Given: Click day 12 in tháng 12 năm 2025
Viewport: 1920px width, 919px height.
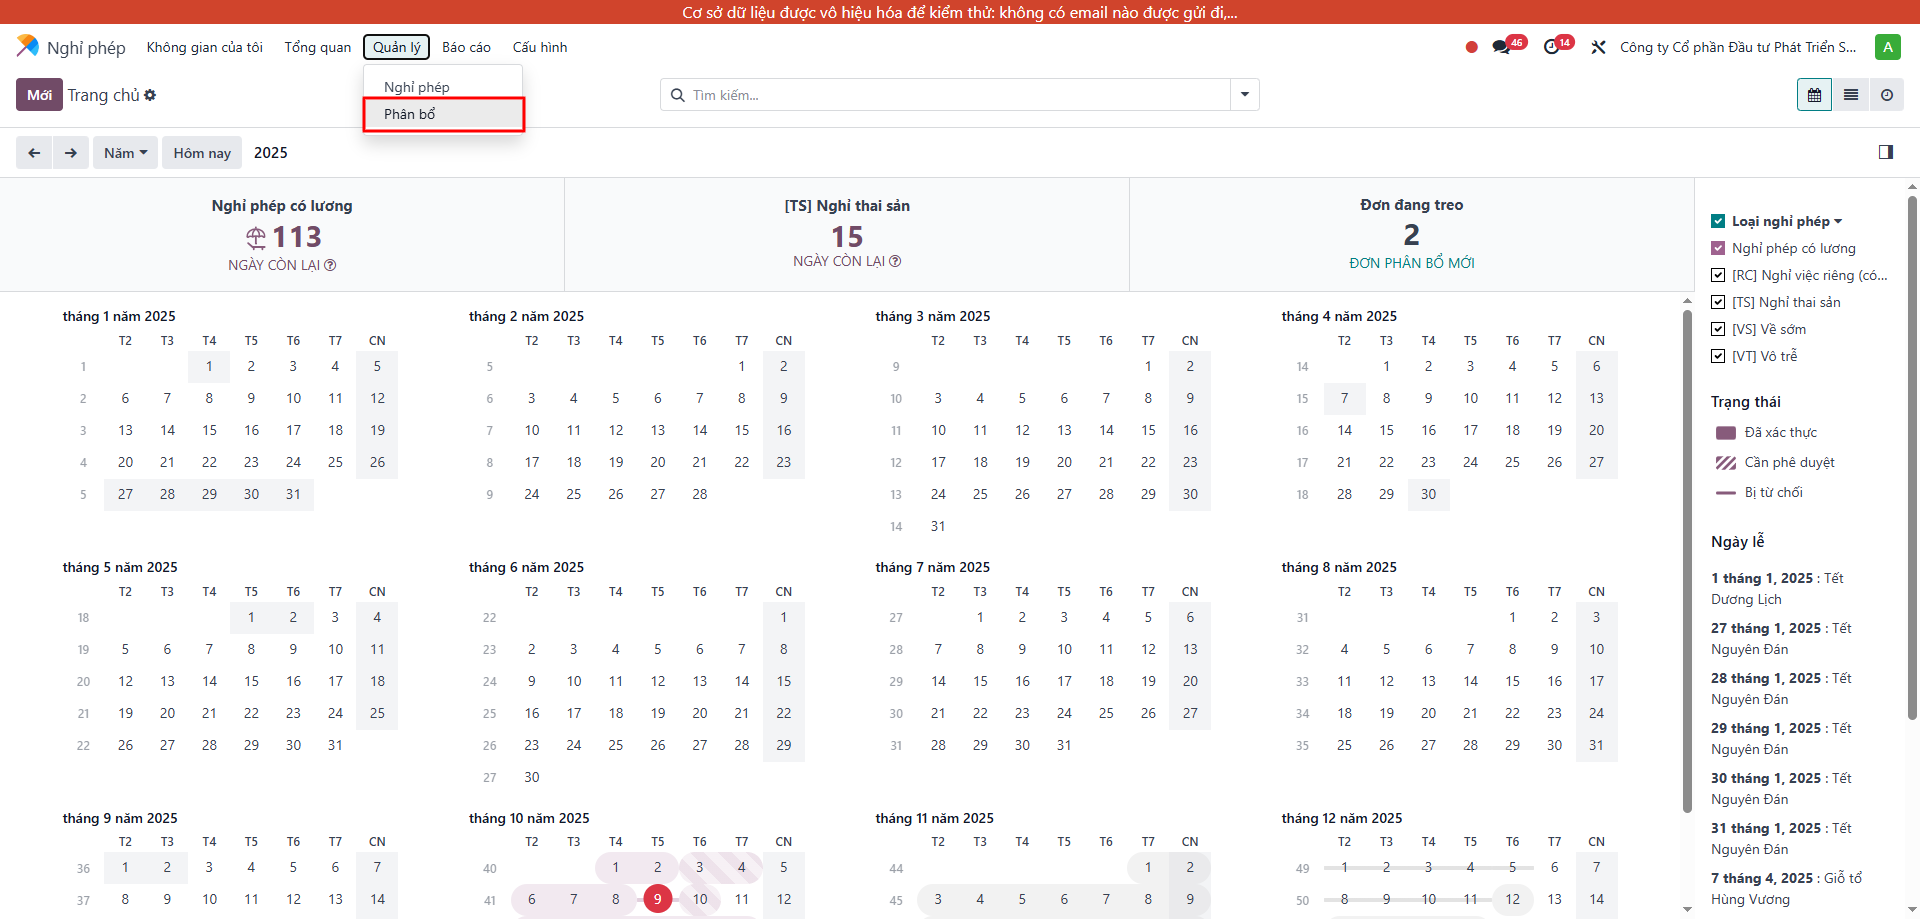Looking at the screenshot, I should tap(1512, 899).
